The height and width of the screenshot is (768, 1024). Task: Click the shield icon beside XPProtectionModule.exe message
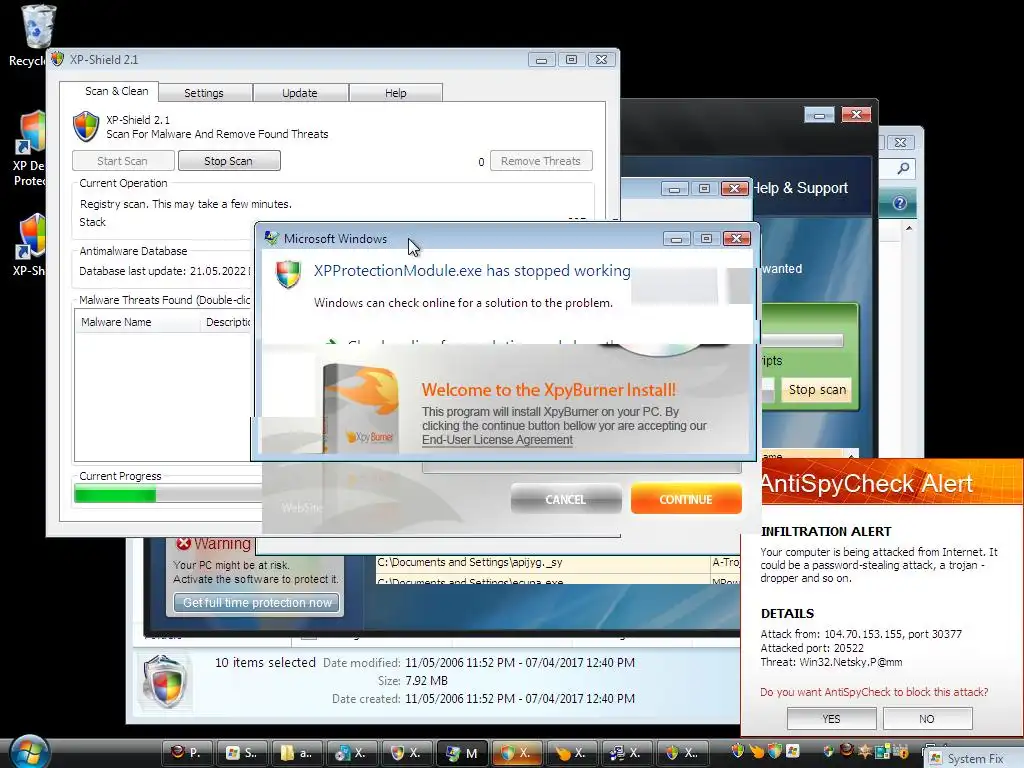[x=288, y=274]
